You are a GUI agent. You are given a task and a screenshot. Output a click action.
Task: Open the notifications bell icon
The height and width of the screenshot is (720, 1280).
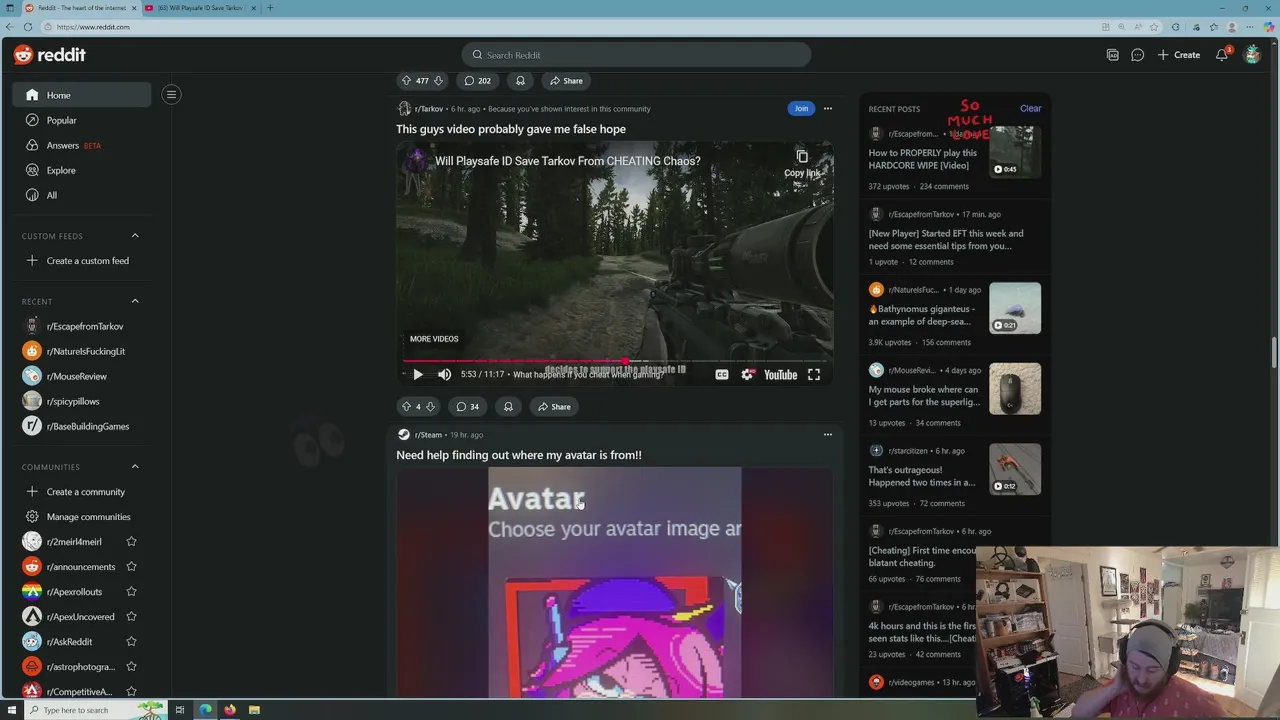1222,55
